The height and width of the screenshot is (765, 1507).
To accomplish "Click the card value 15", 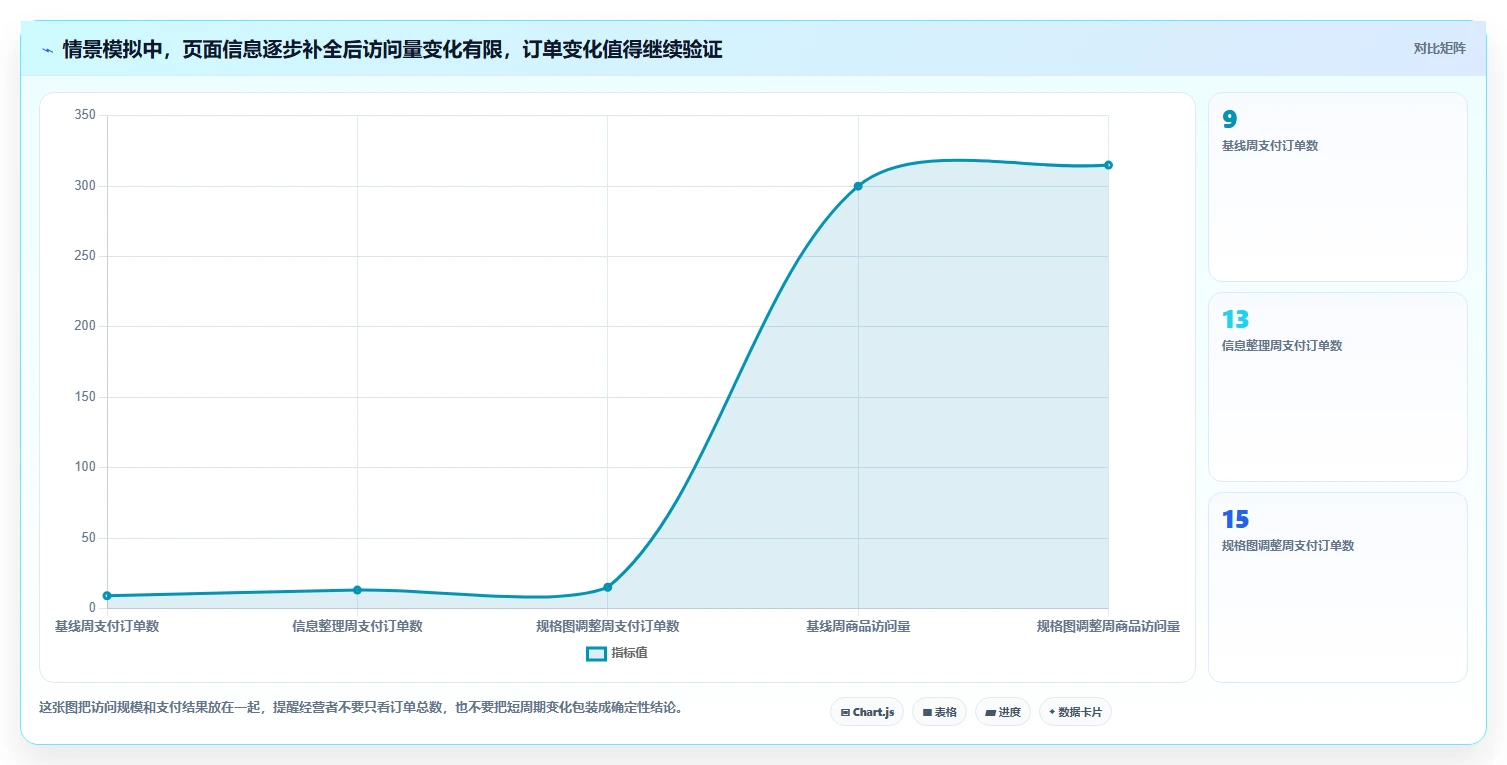I will coord(1235,519).
